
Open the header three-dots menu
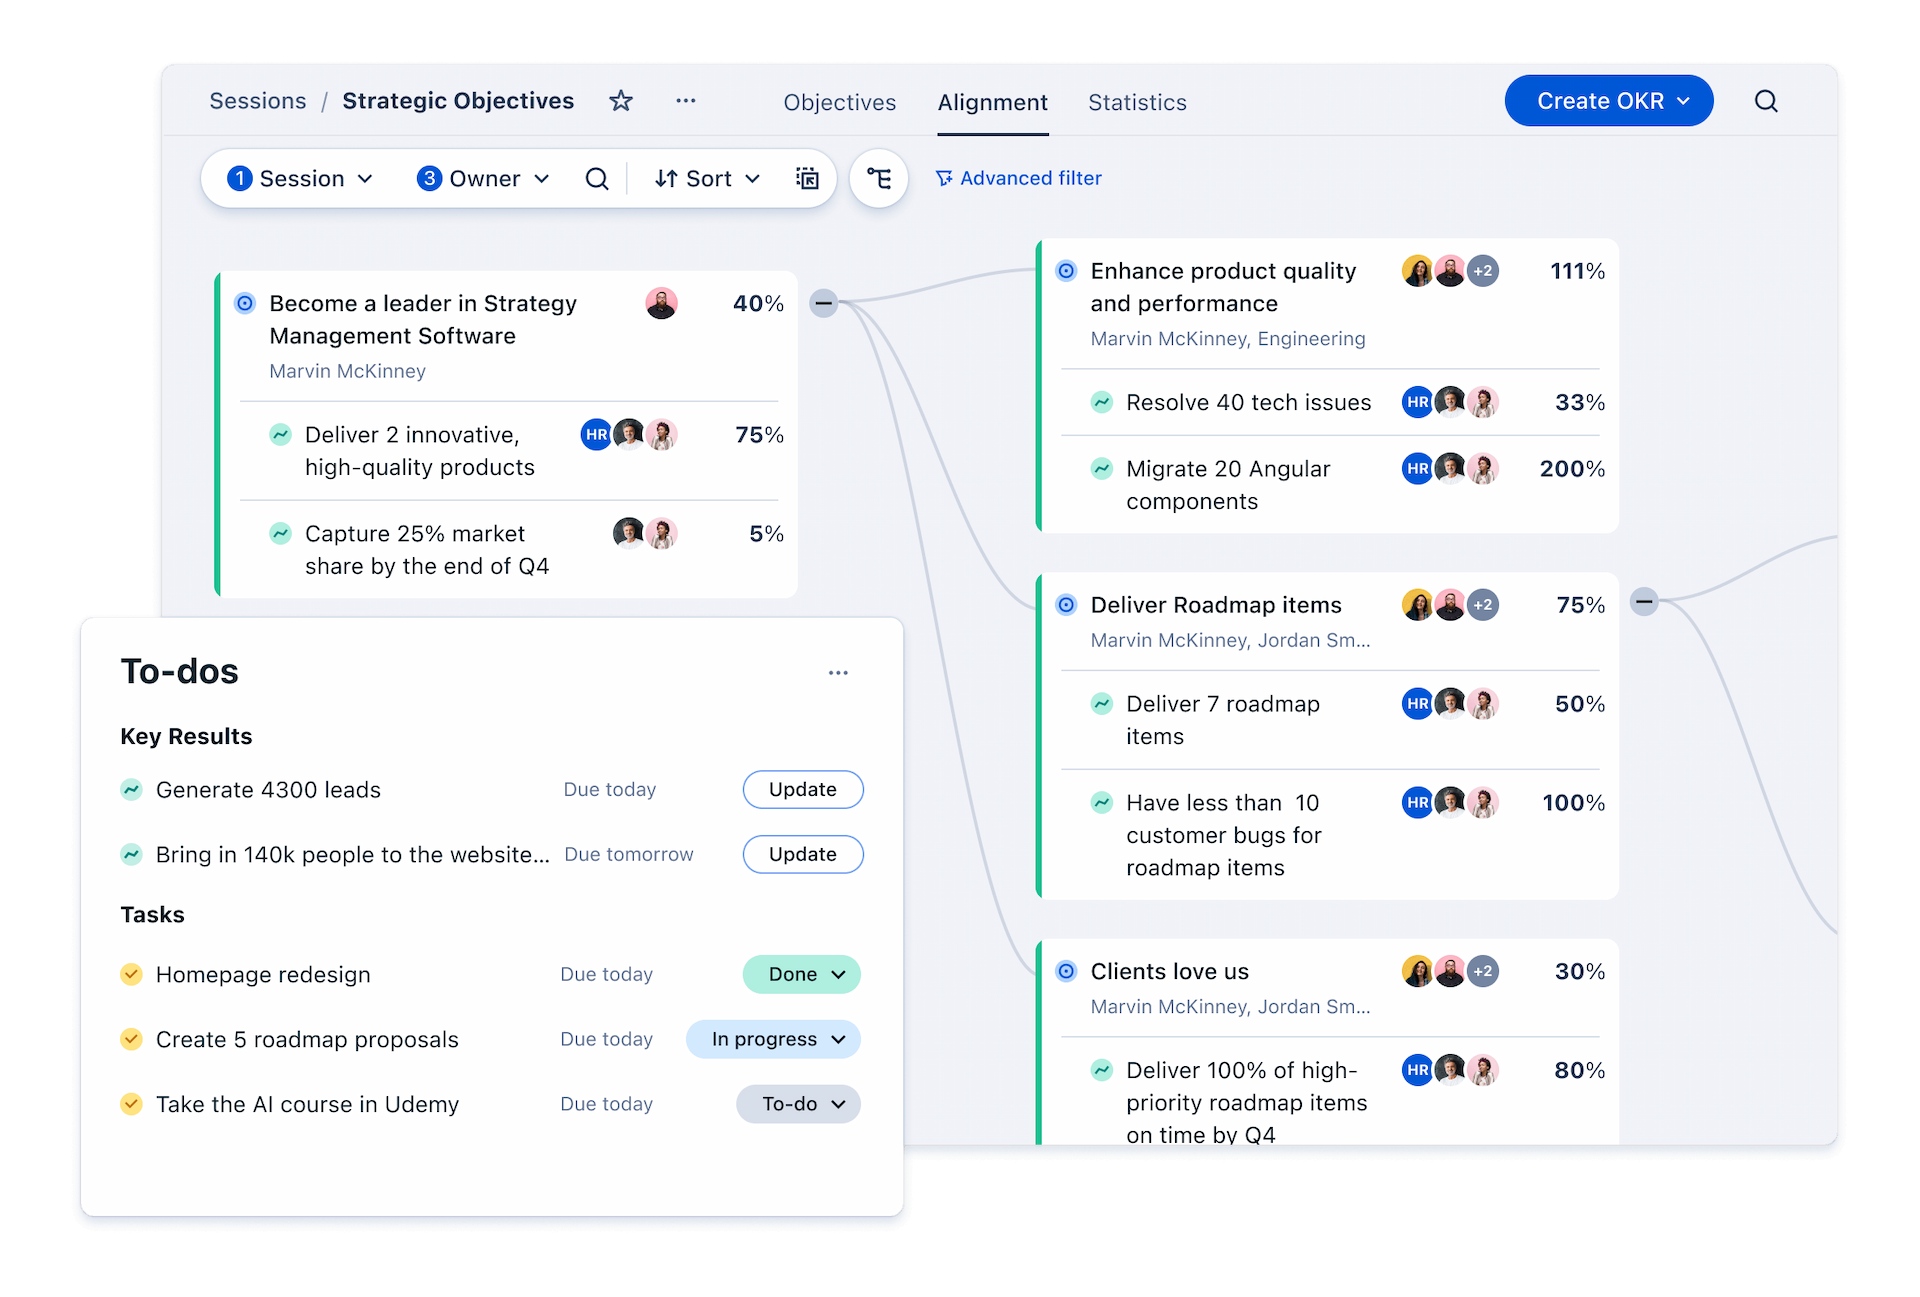[x=685, y=101]
